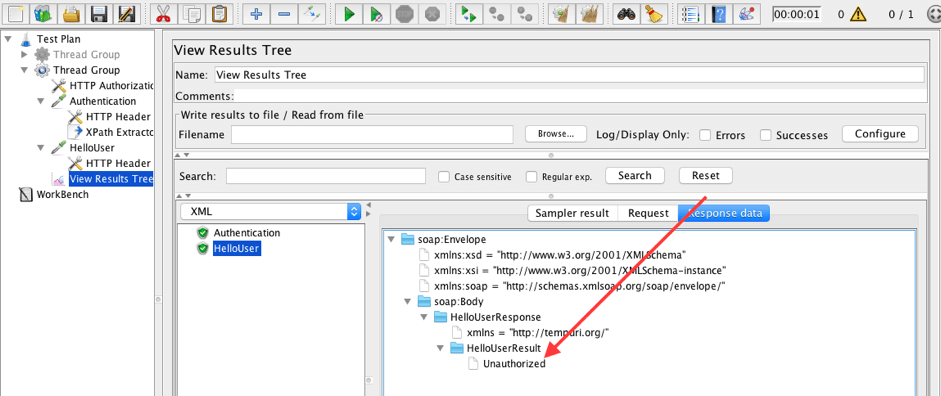
Task: Switch to the Sampler result tab
Action: (x=572, y=213)
